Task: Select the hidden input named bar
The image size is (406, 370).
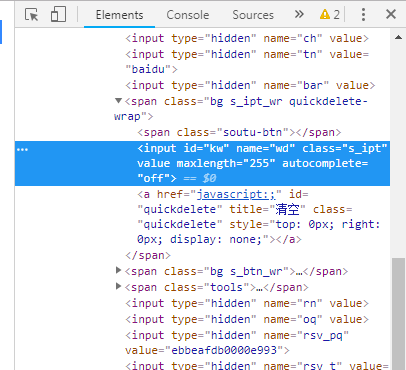Action: [x=250, y=85]
